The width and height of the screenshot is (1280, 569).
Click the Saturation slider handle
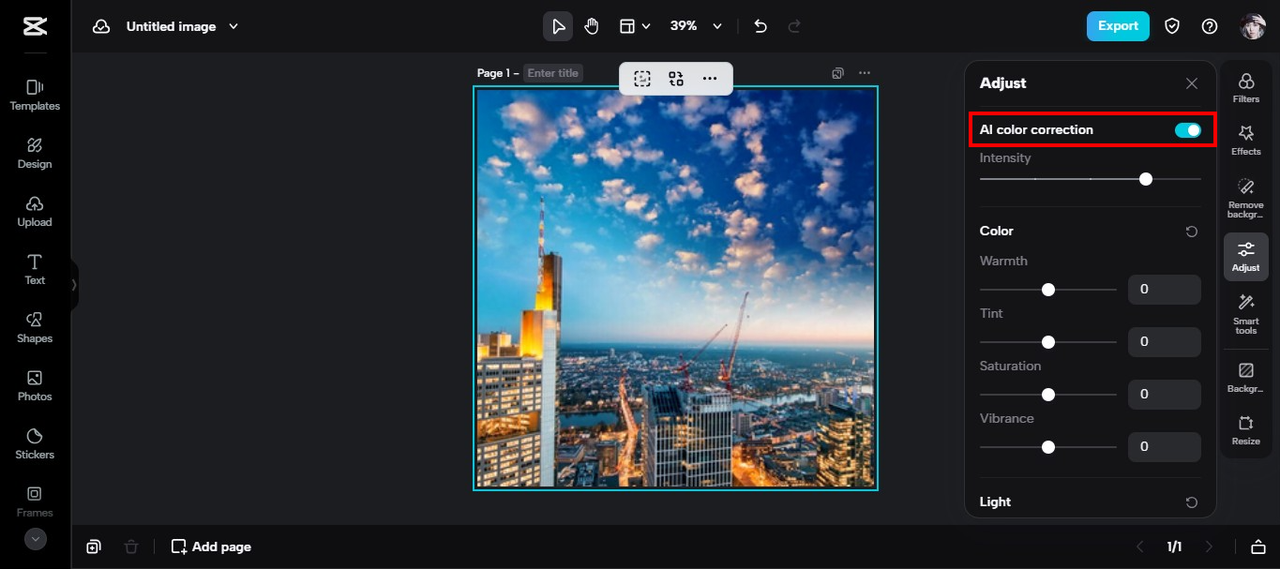tap(1048, 394)
